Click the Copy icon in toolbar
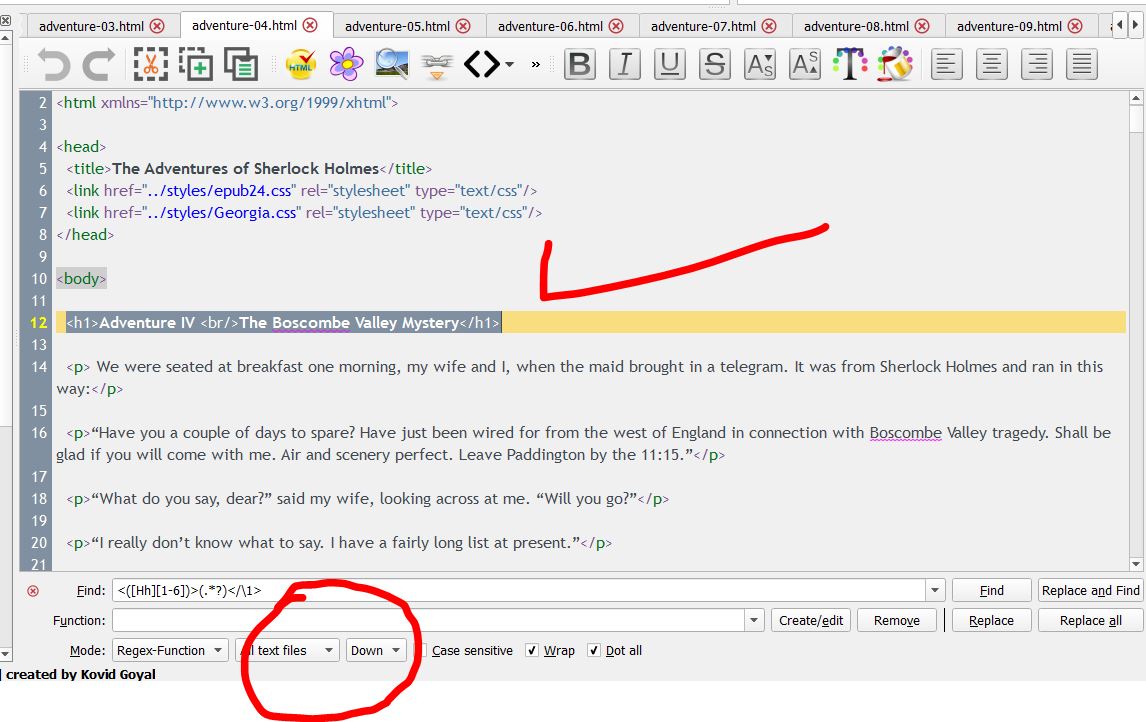 (x=196, y=64)
